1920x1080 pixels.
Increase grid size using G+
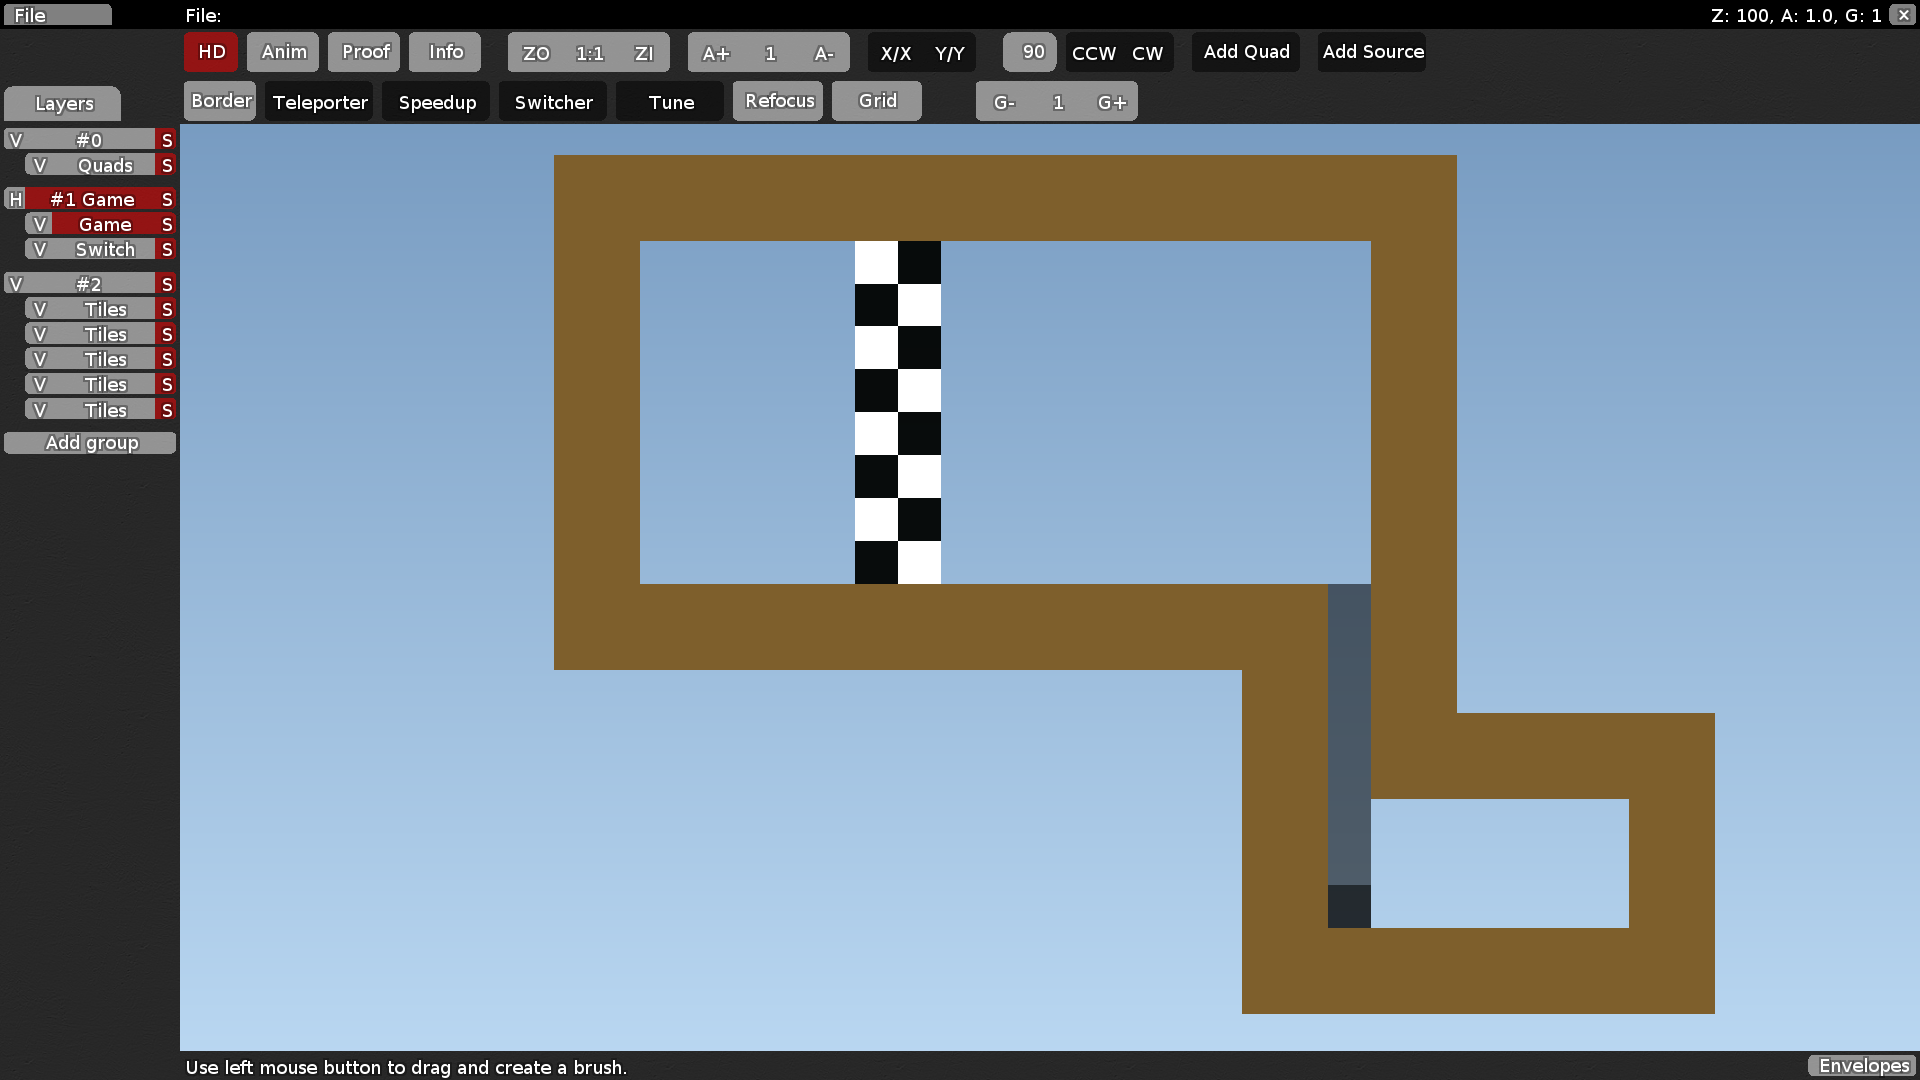coord(1112,101)
